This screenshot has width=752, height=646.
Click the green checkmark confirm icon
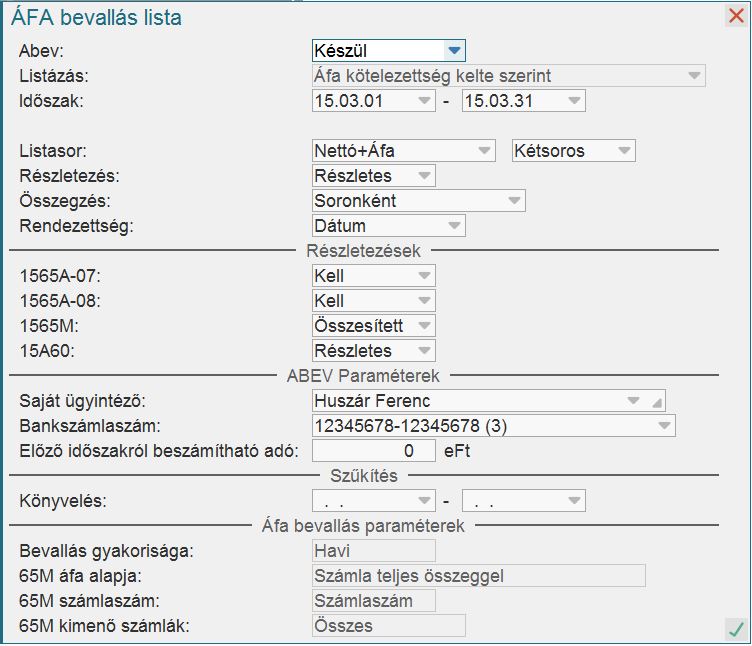pyautogui.click(x=735, y=629)
